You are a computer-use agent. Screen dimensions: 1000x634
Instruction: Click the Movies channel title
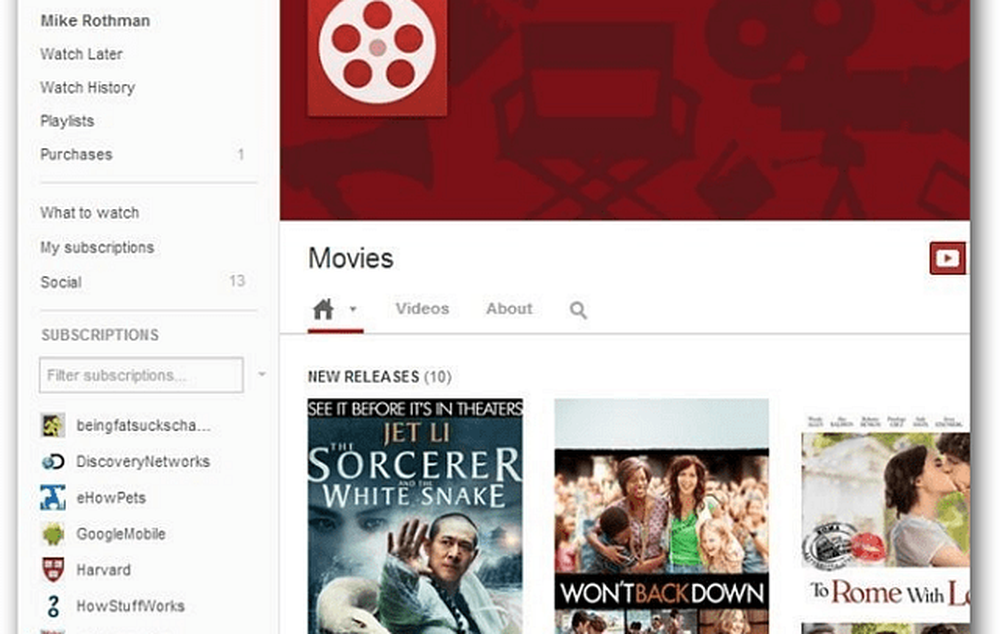[x=351, y=258]
